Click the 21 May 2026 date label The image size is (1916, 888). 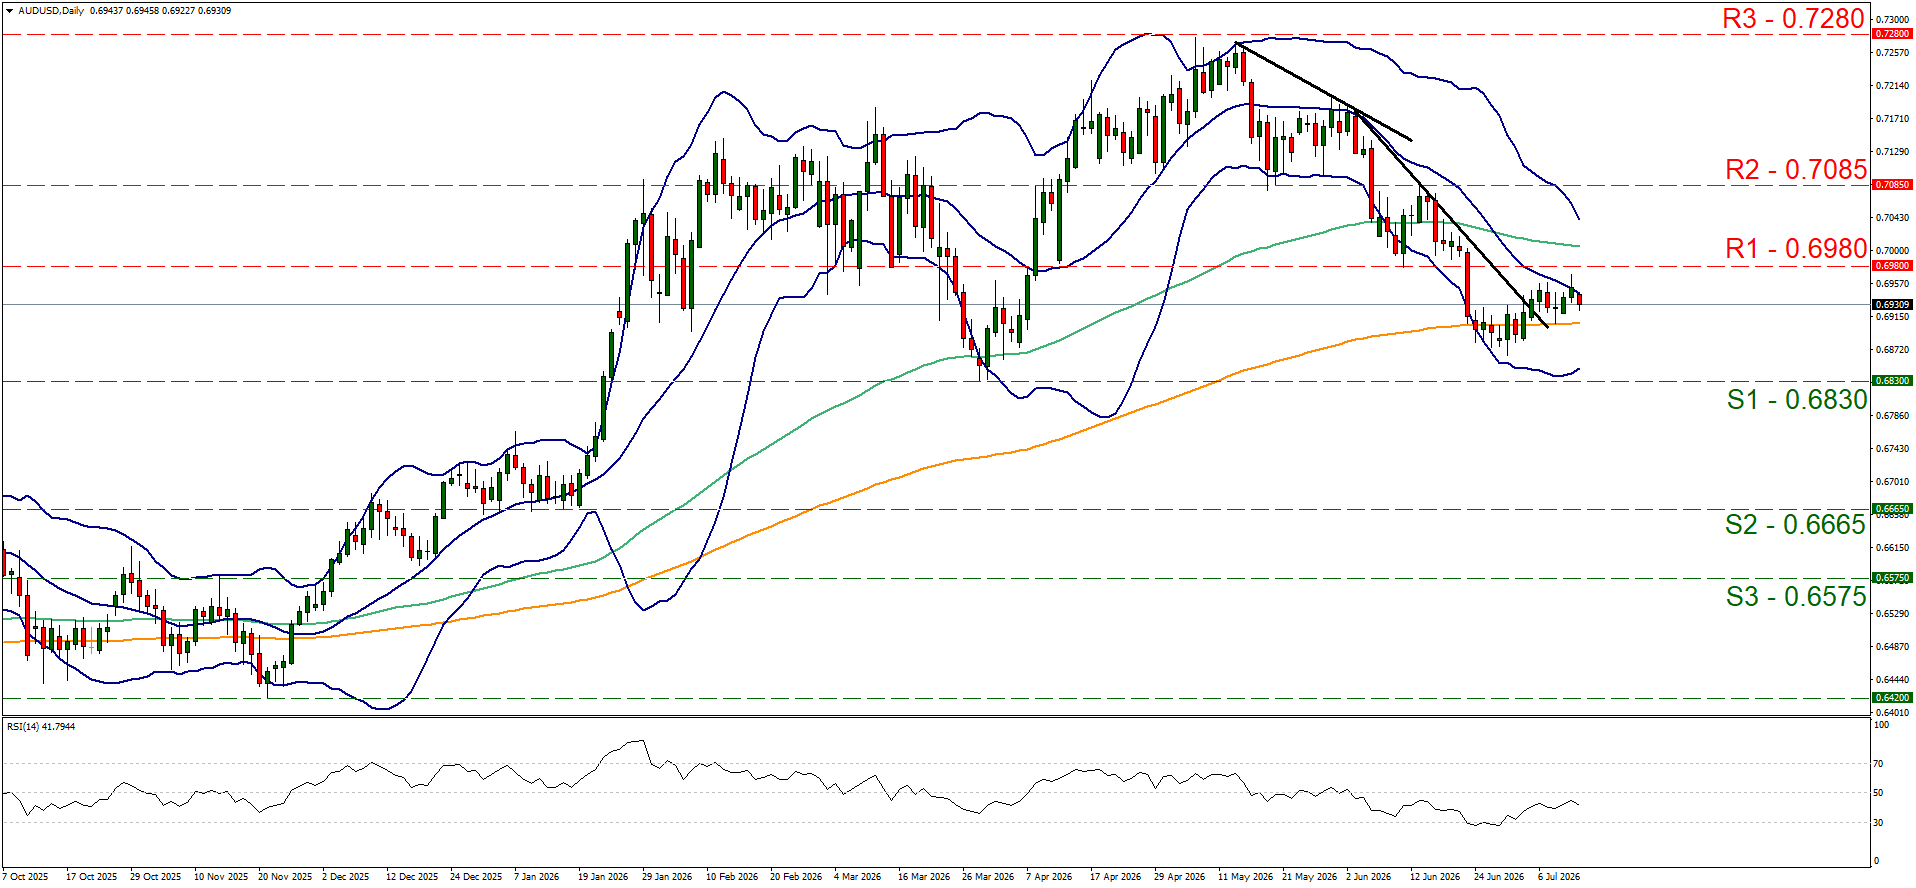pos(1309,877)
